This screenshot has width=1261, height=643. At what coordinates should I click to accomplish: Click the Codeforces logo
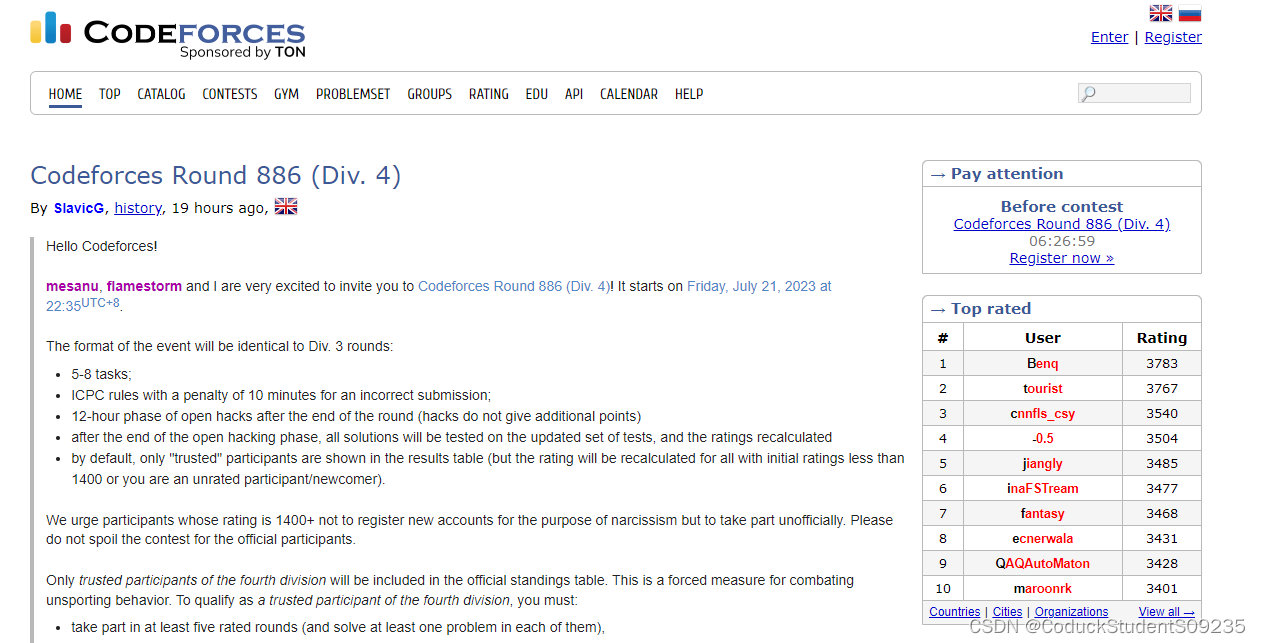pos(168,34)
